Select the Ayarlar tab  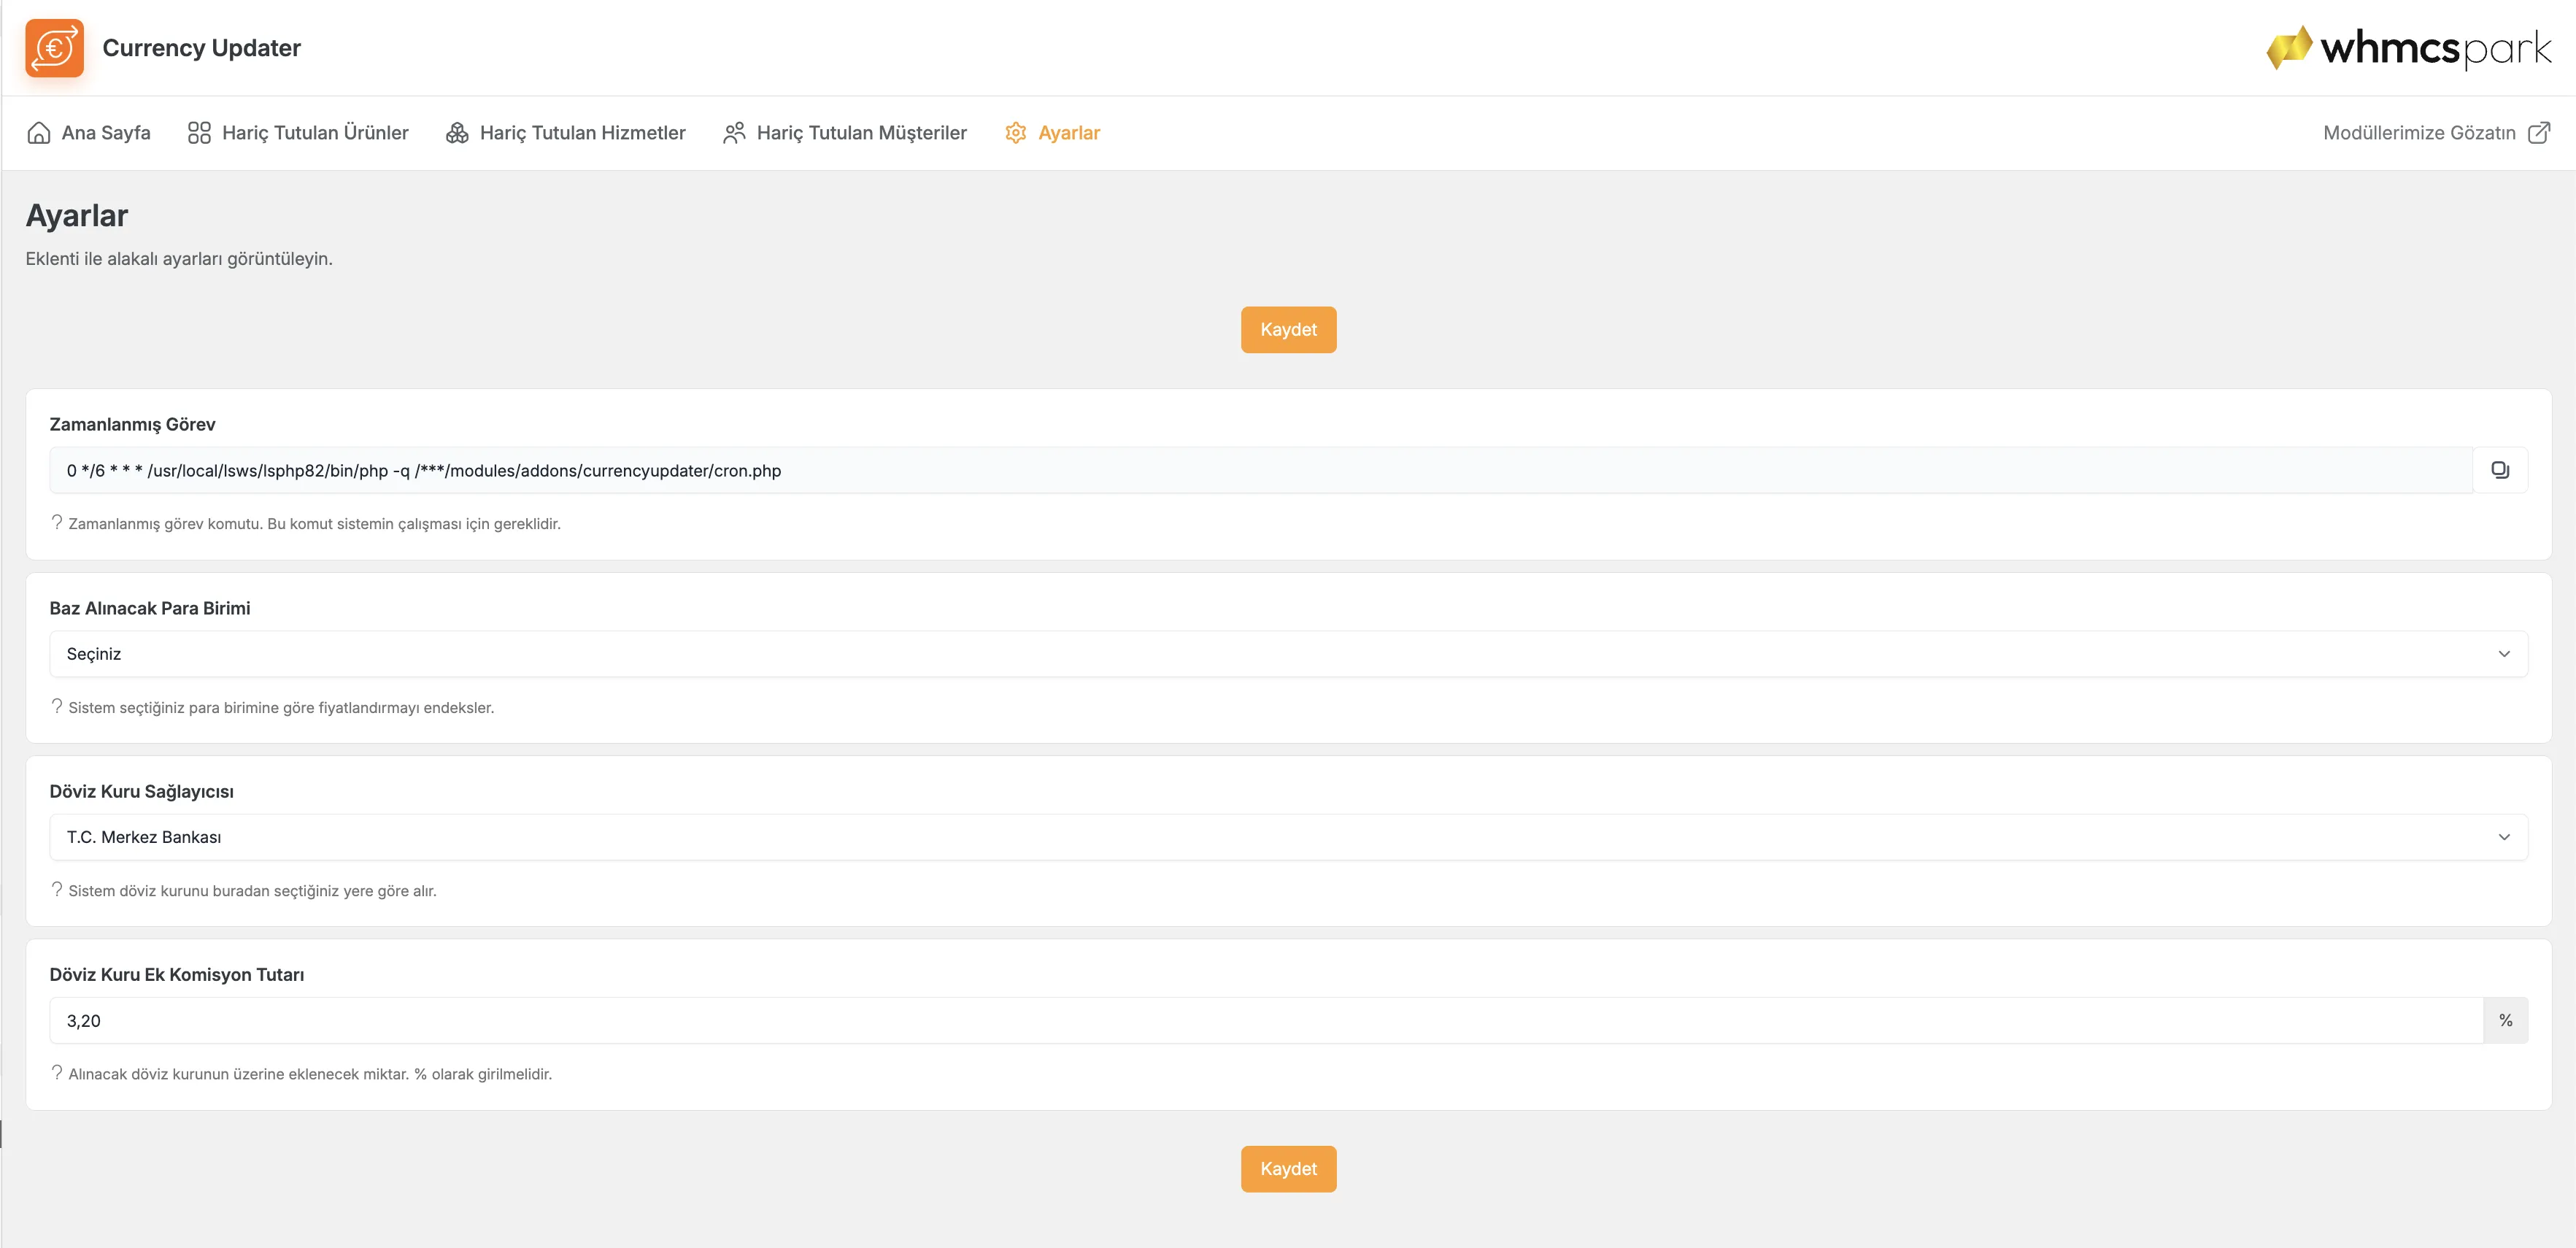(1052, 133)
